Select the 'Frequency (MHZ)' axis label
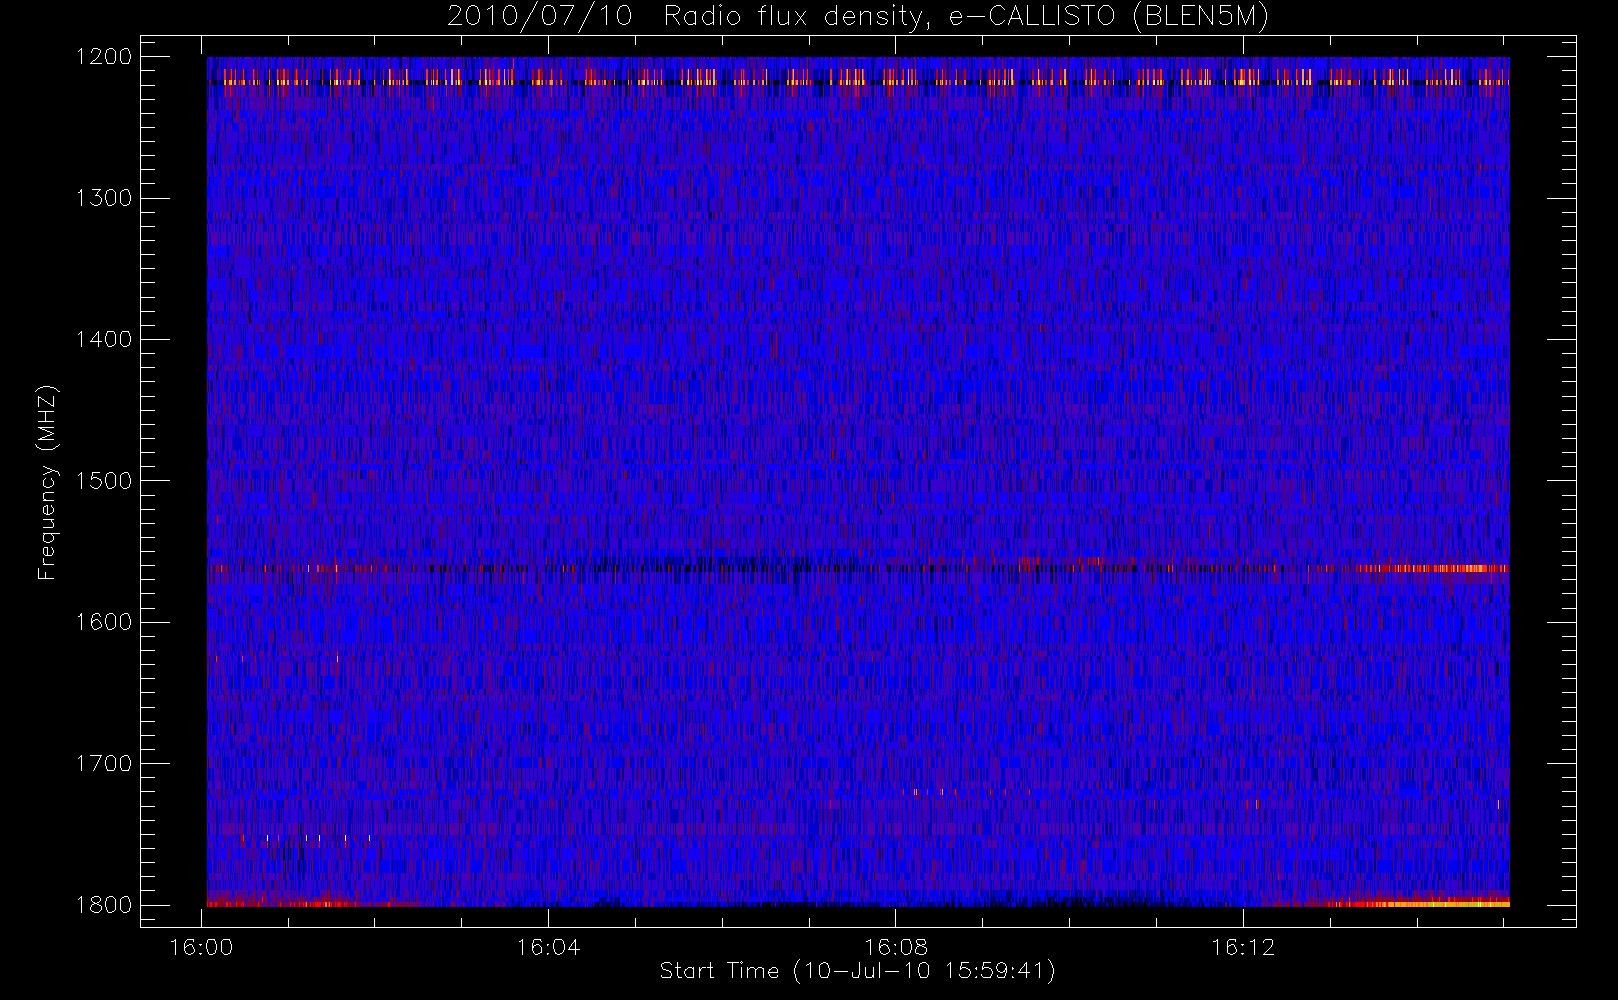Screen dimensions: 1618x1000 (x=47, y=481)
